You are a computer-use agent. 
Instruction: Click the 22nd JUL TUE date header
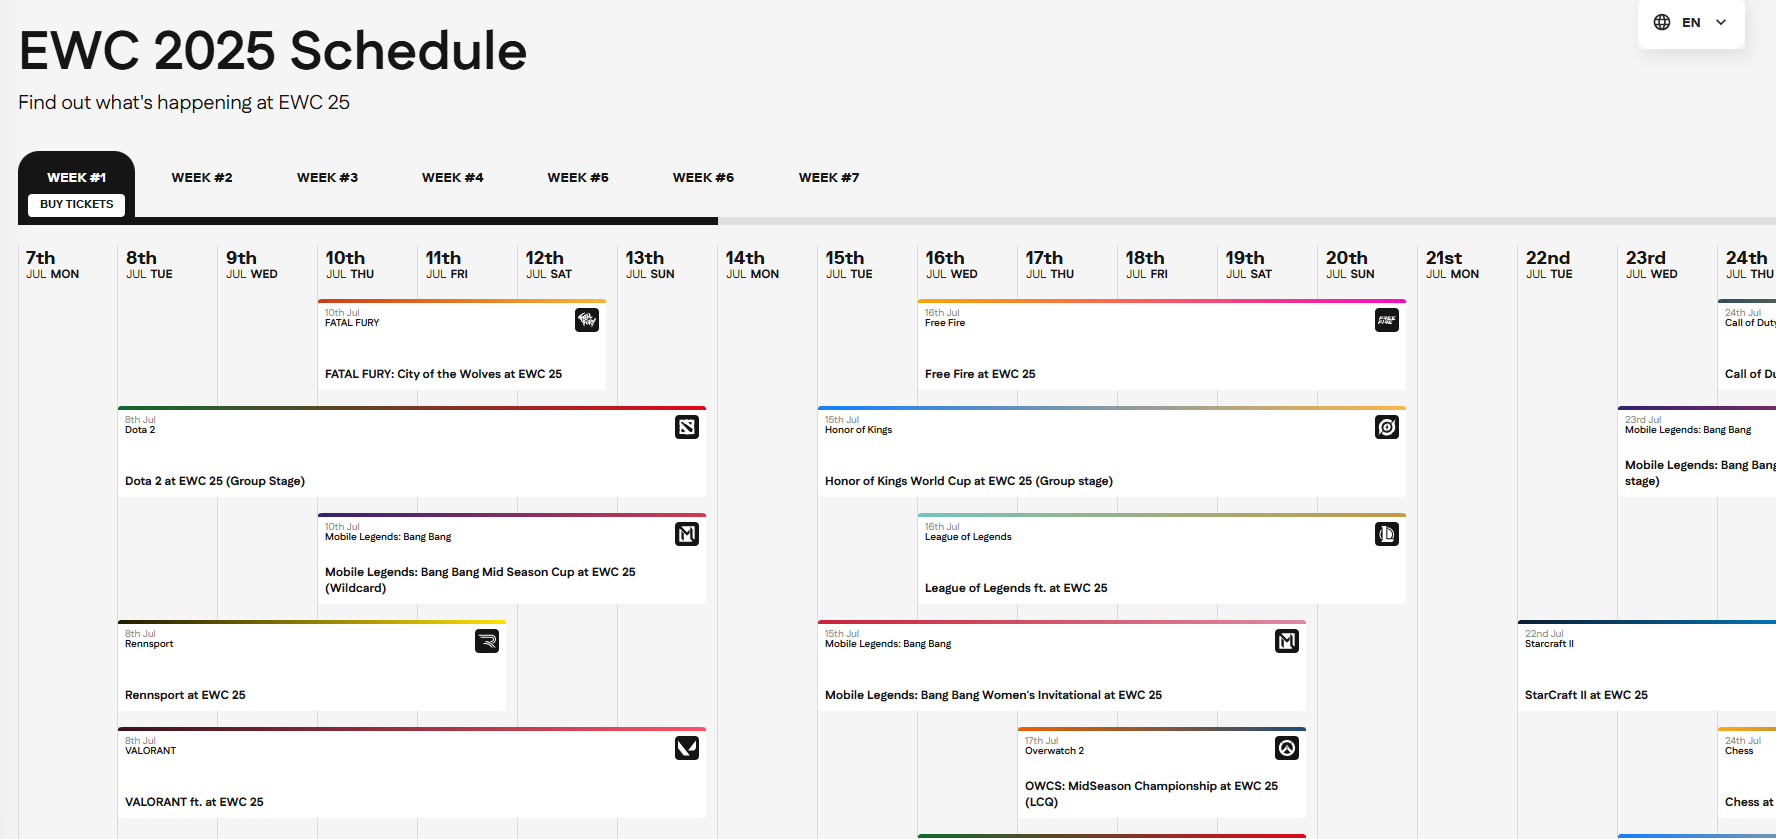coord(1549,265)
